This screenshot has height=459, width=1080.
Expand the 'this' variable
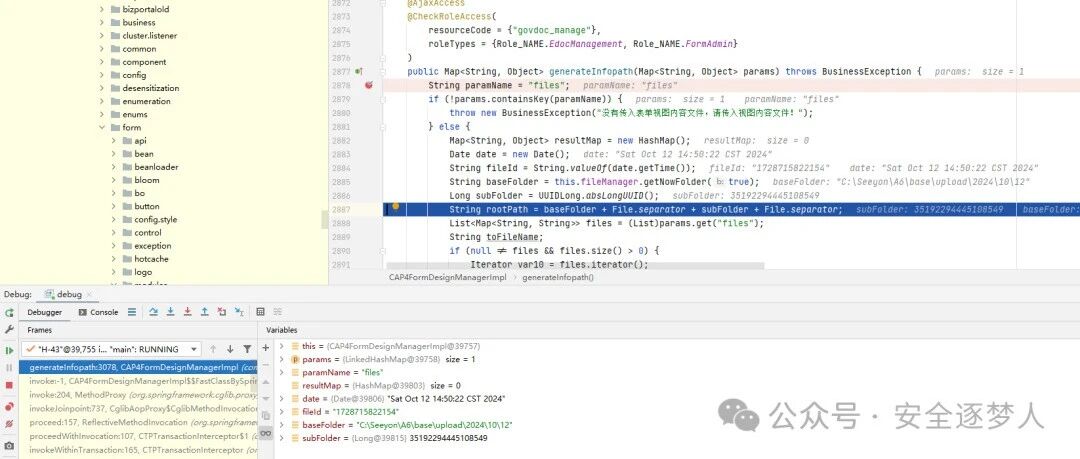click(x=282, y=346)
